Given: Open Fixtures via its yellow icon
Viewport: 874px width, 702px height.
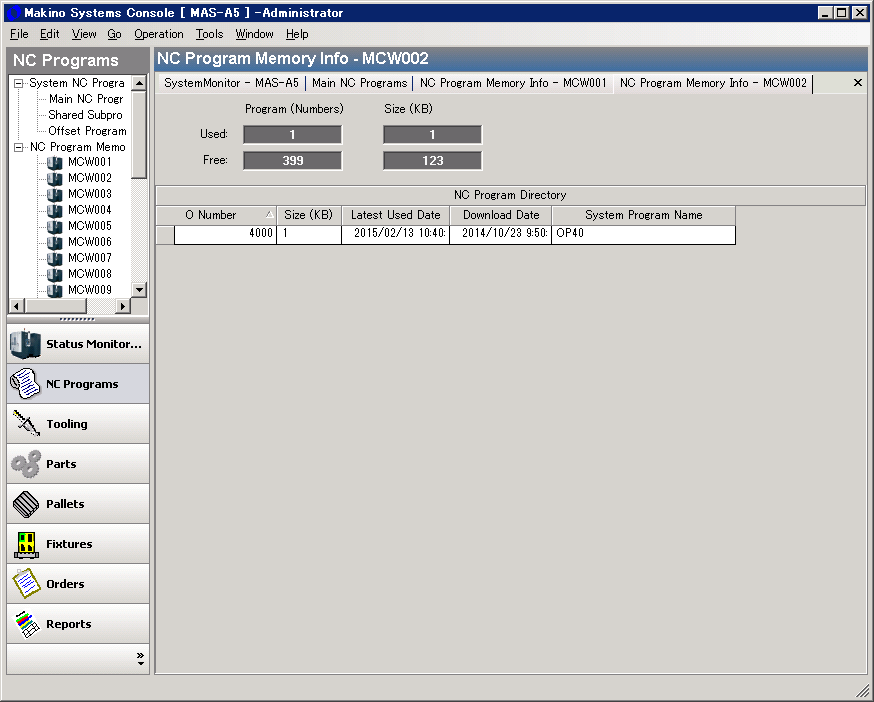Looking at the screenshot, I should (x=25, y=544).
